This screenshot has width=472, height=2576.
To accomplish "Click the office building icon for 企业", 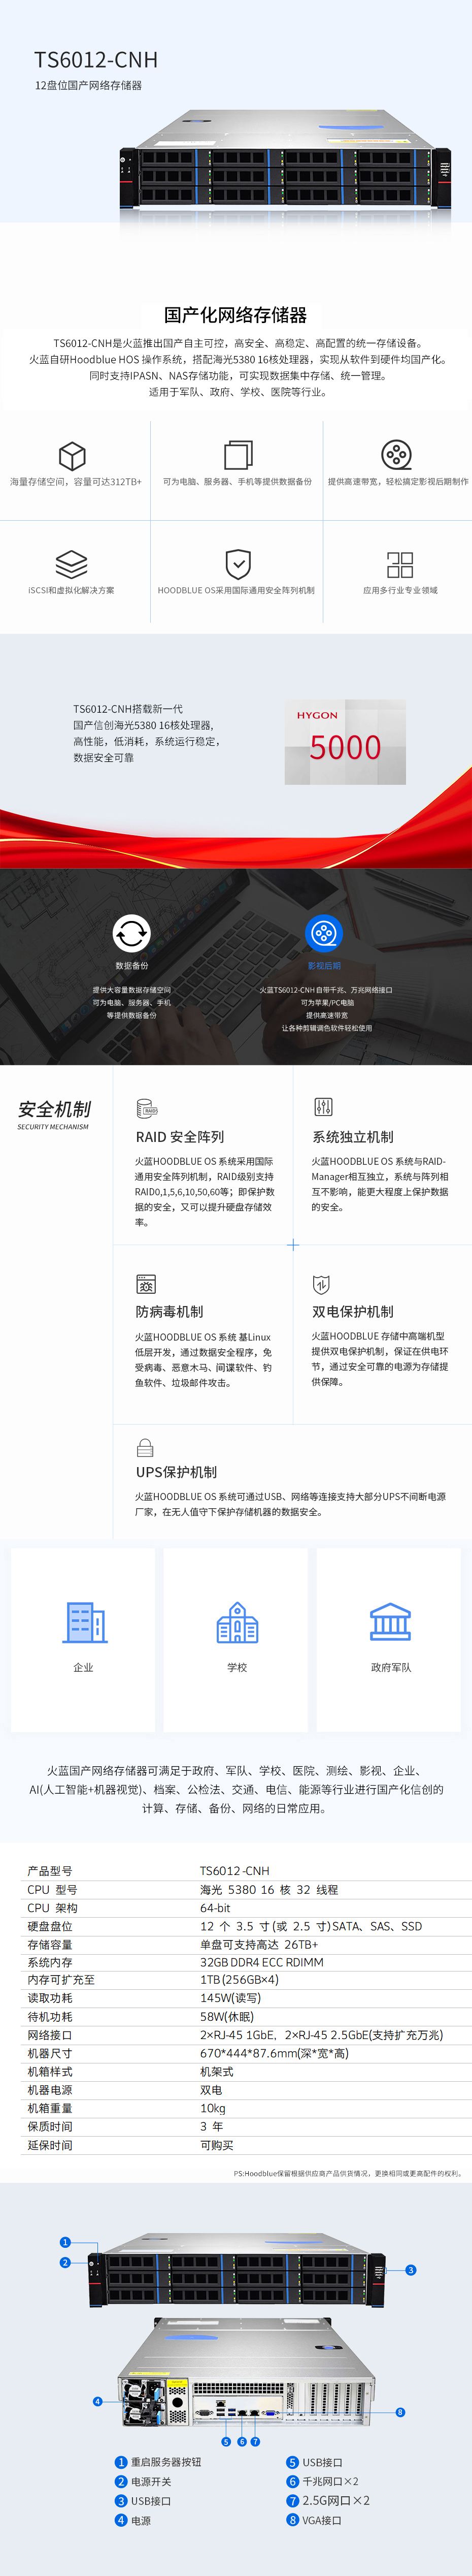I will 85,1622.
